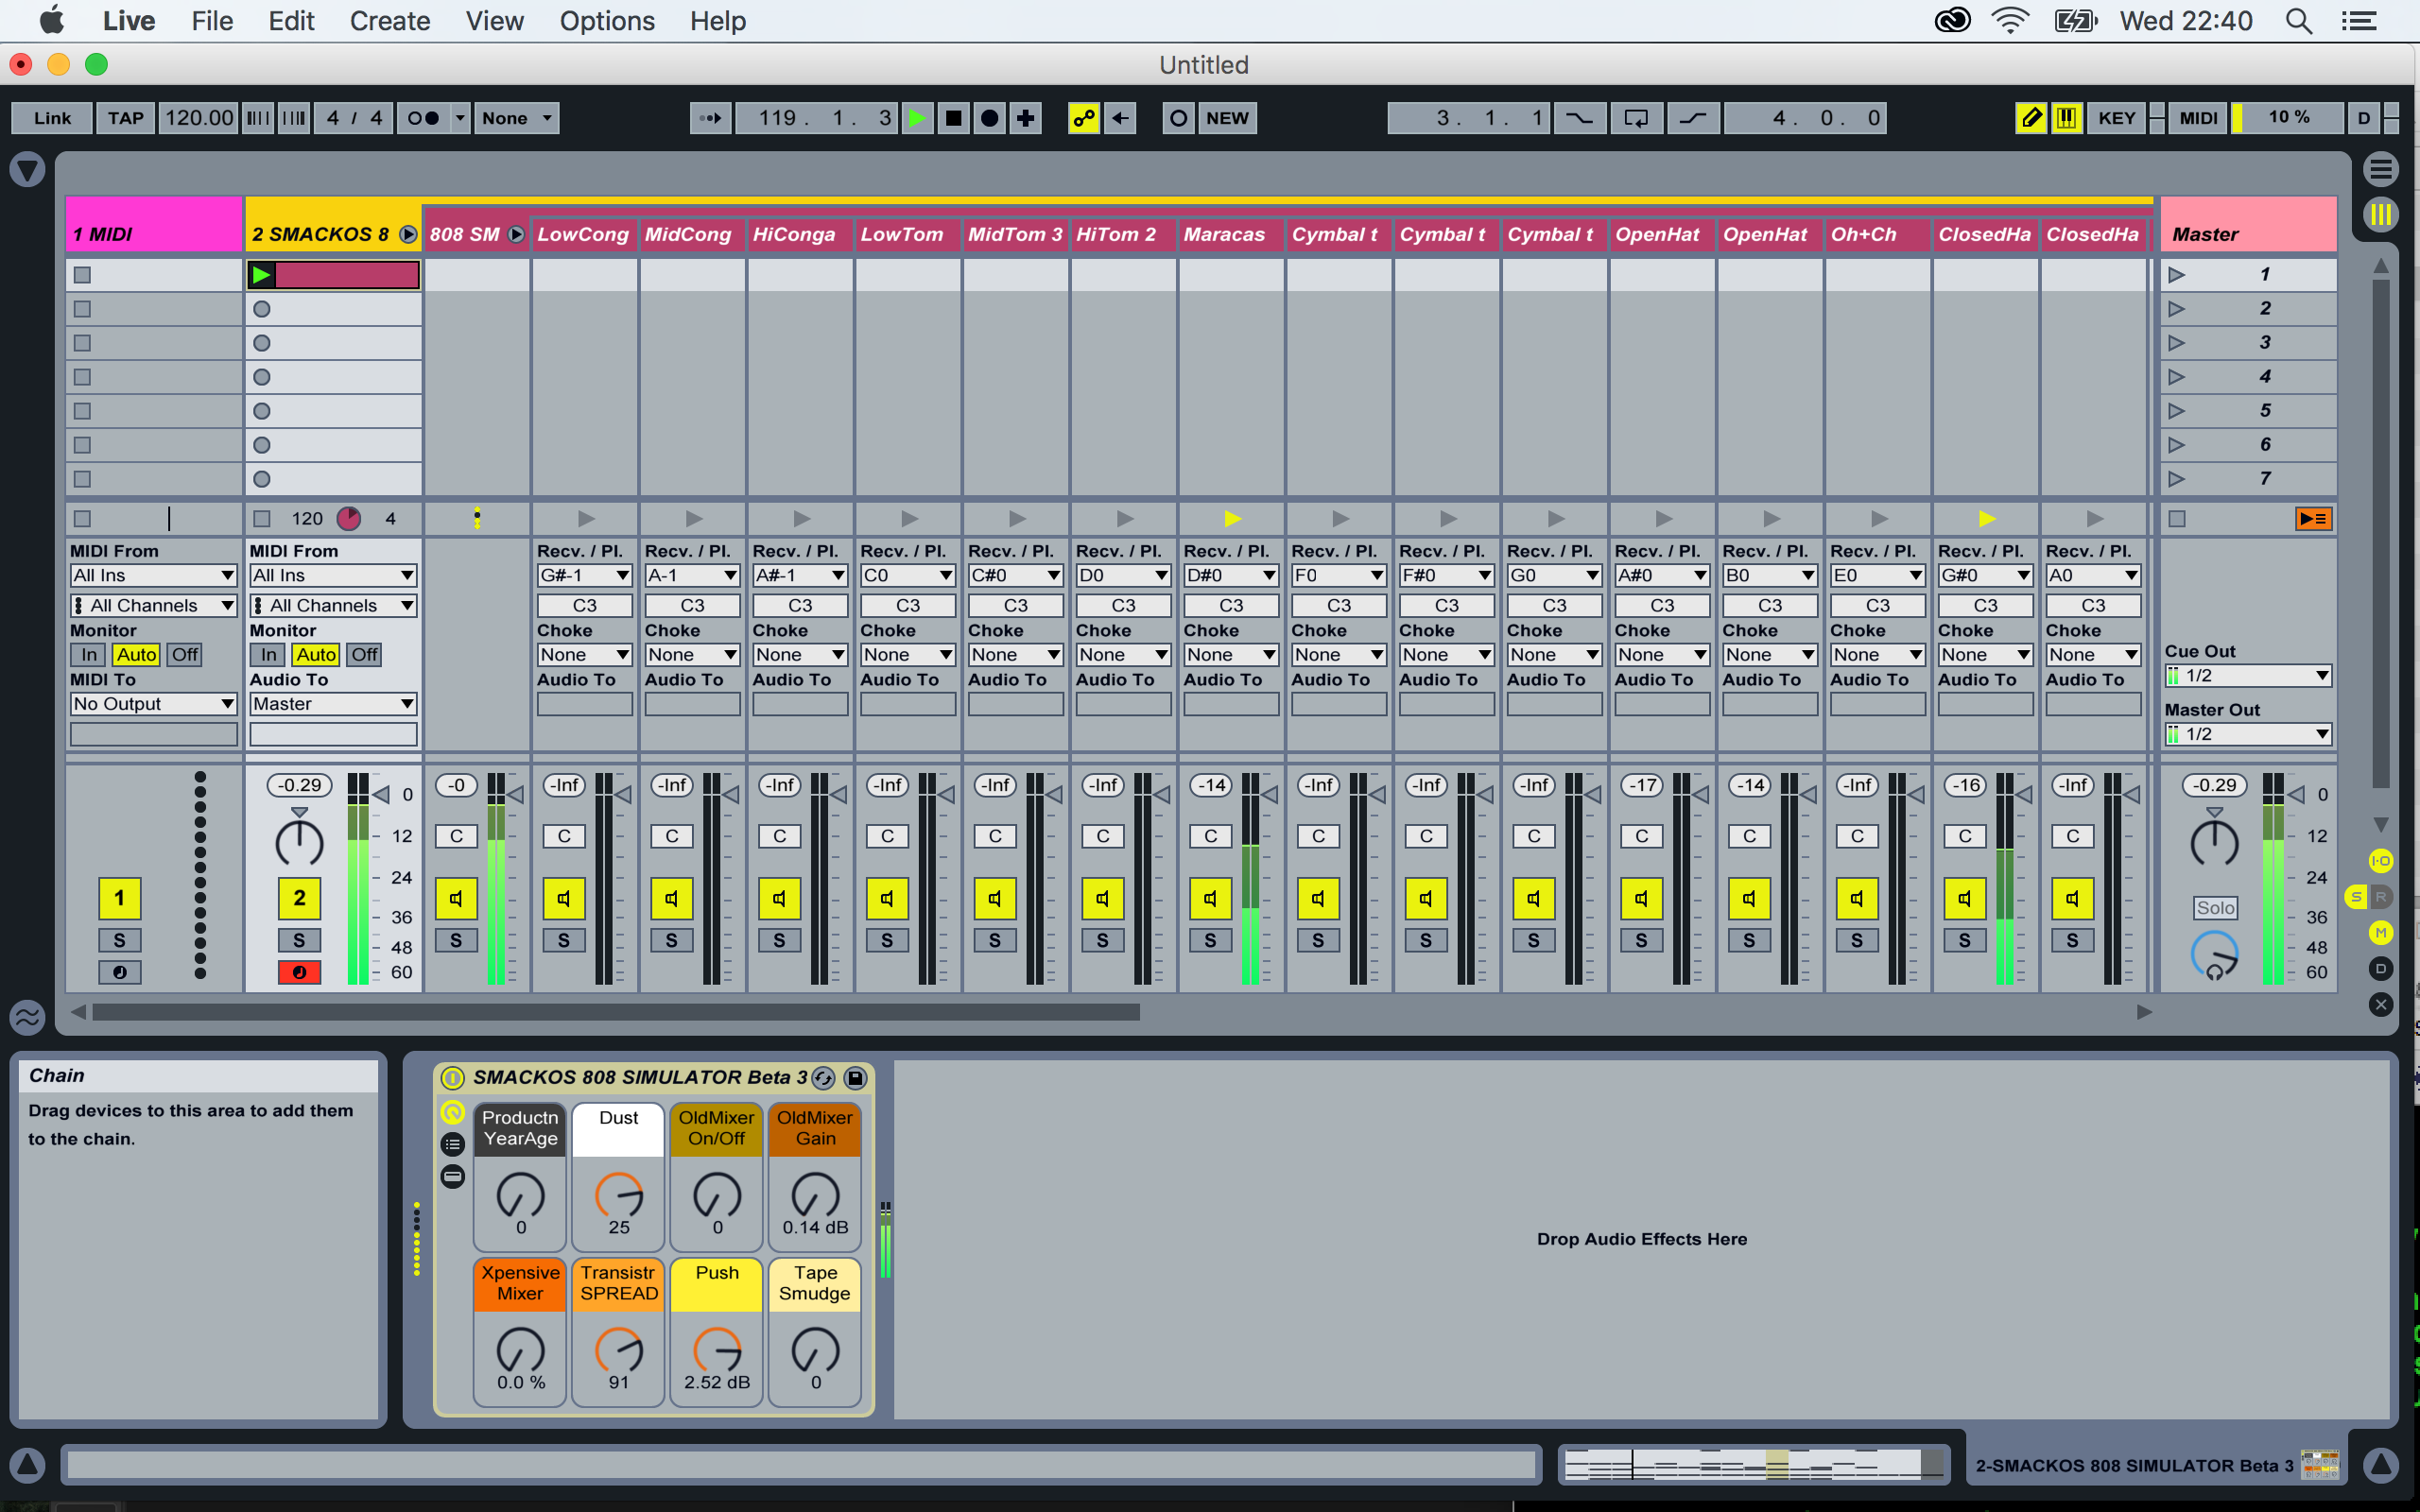The height and width of the screenshot is (1512, 2420).
Task: Toggle rack Show/Hide Chain List button
Action: click(453, 1144)
